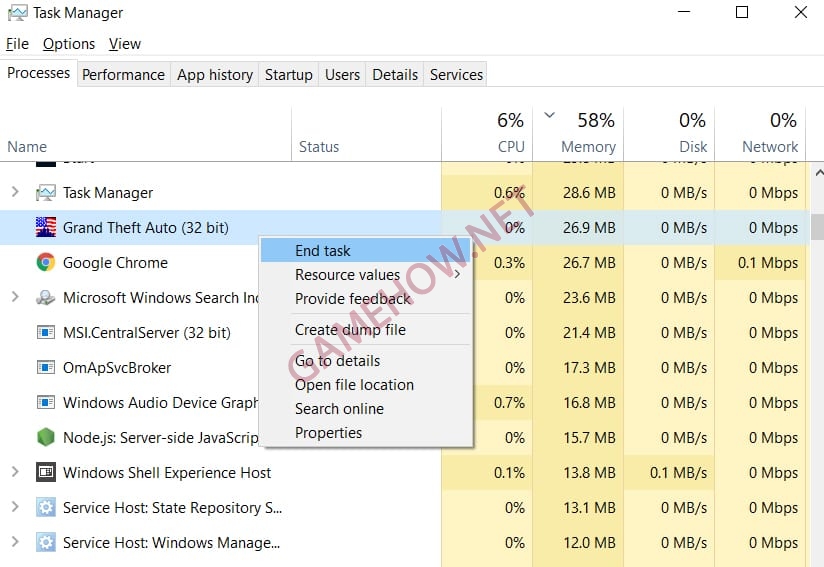Click the Microsoft Windows Search Indexer icon
824x567 pixels.
pos(45,298)
